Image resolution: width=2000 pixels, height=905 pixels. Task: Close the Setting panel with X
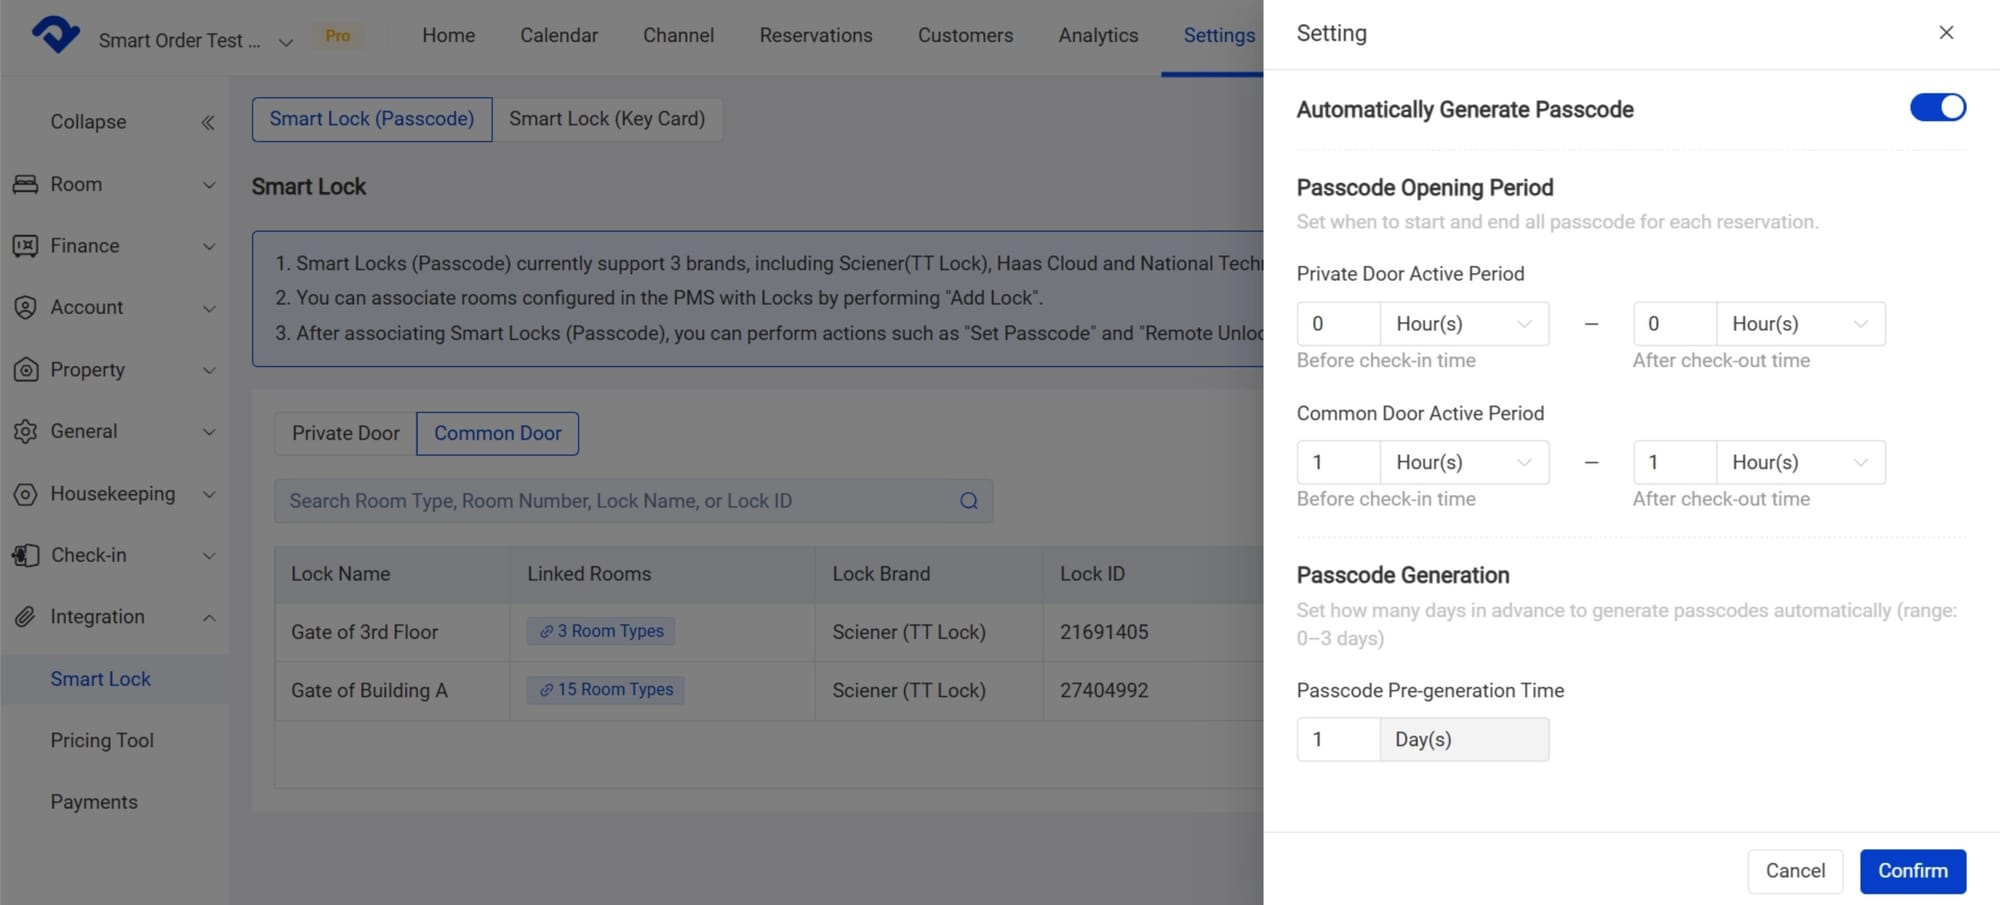(1945, 33)
